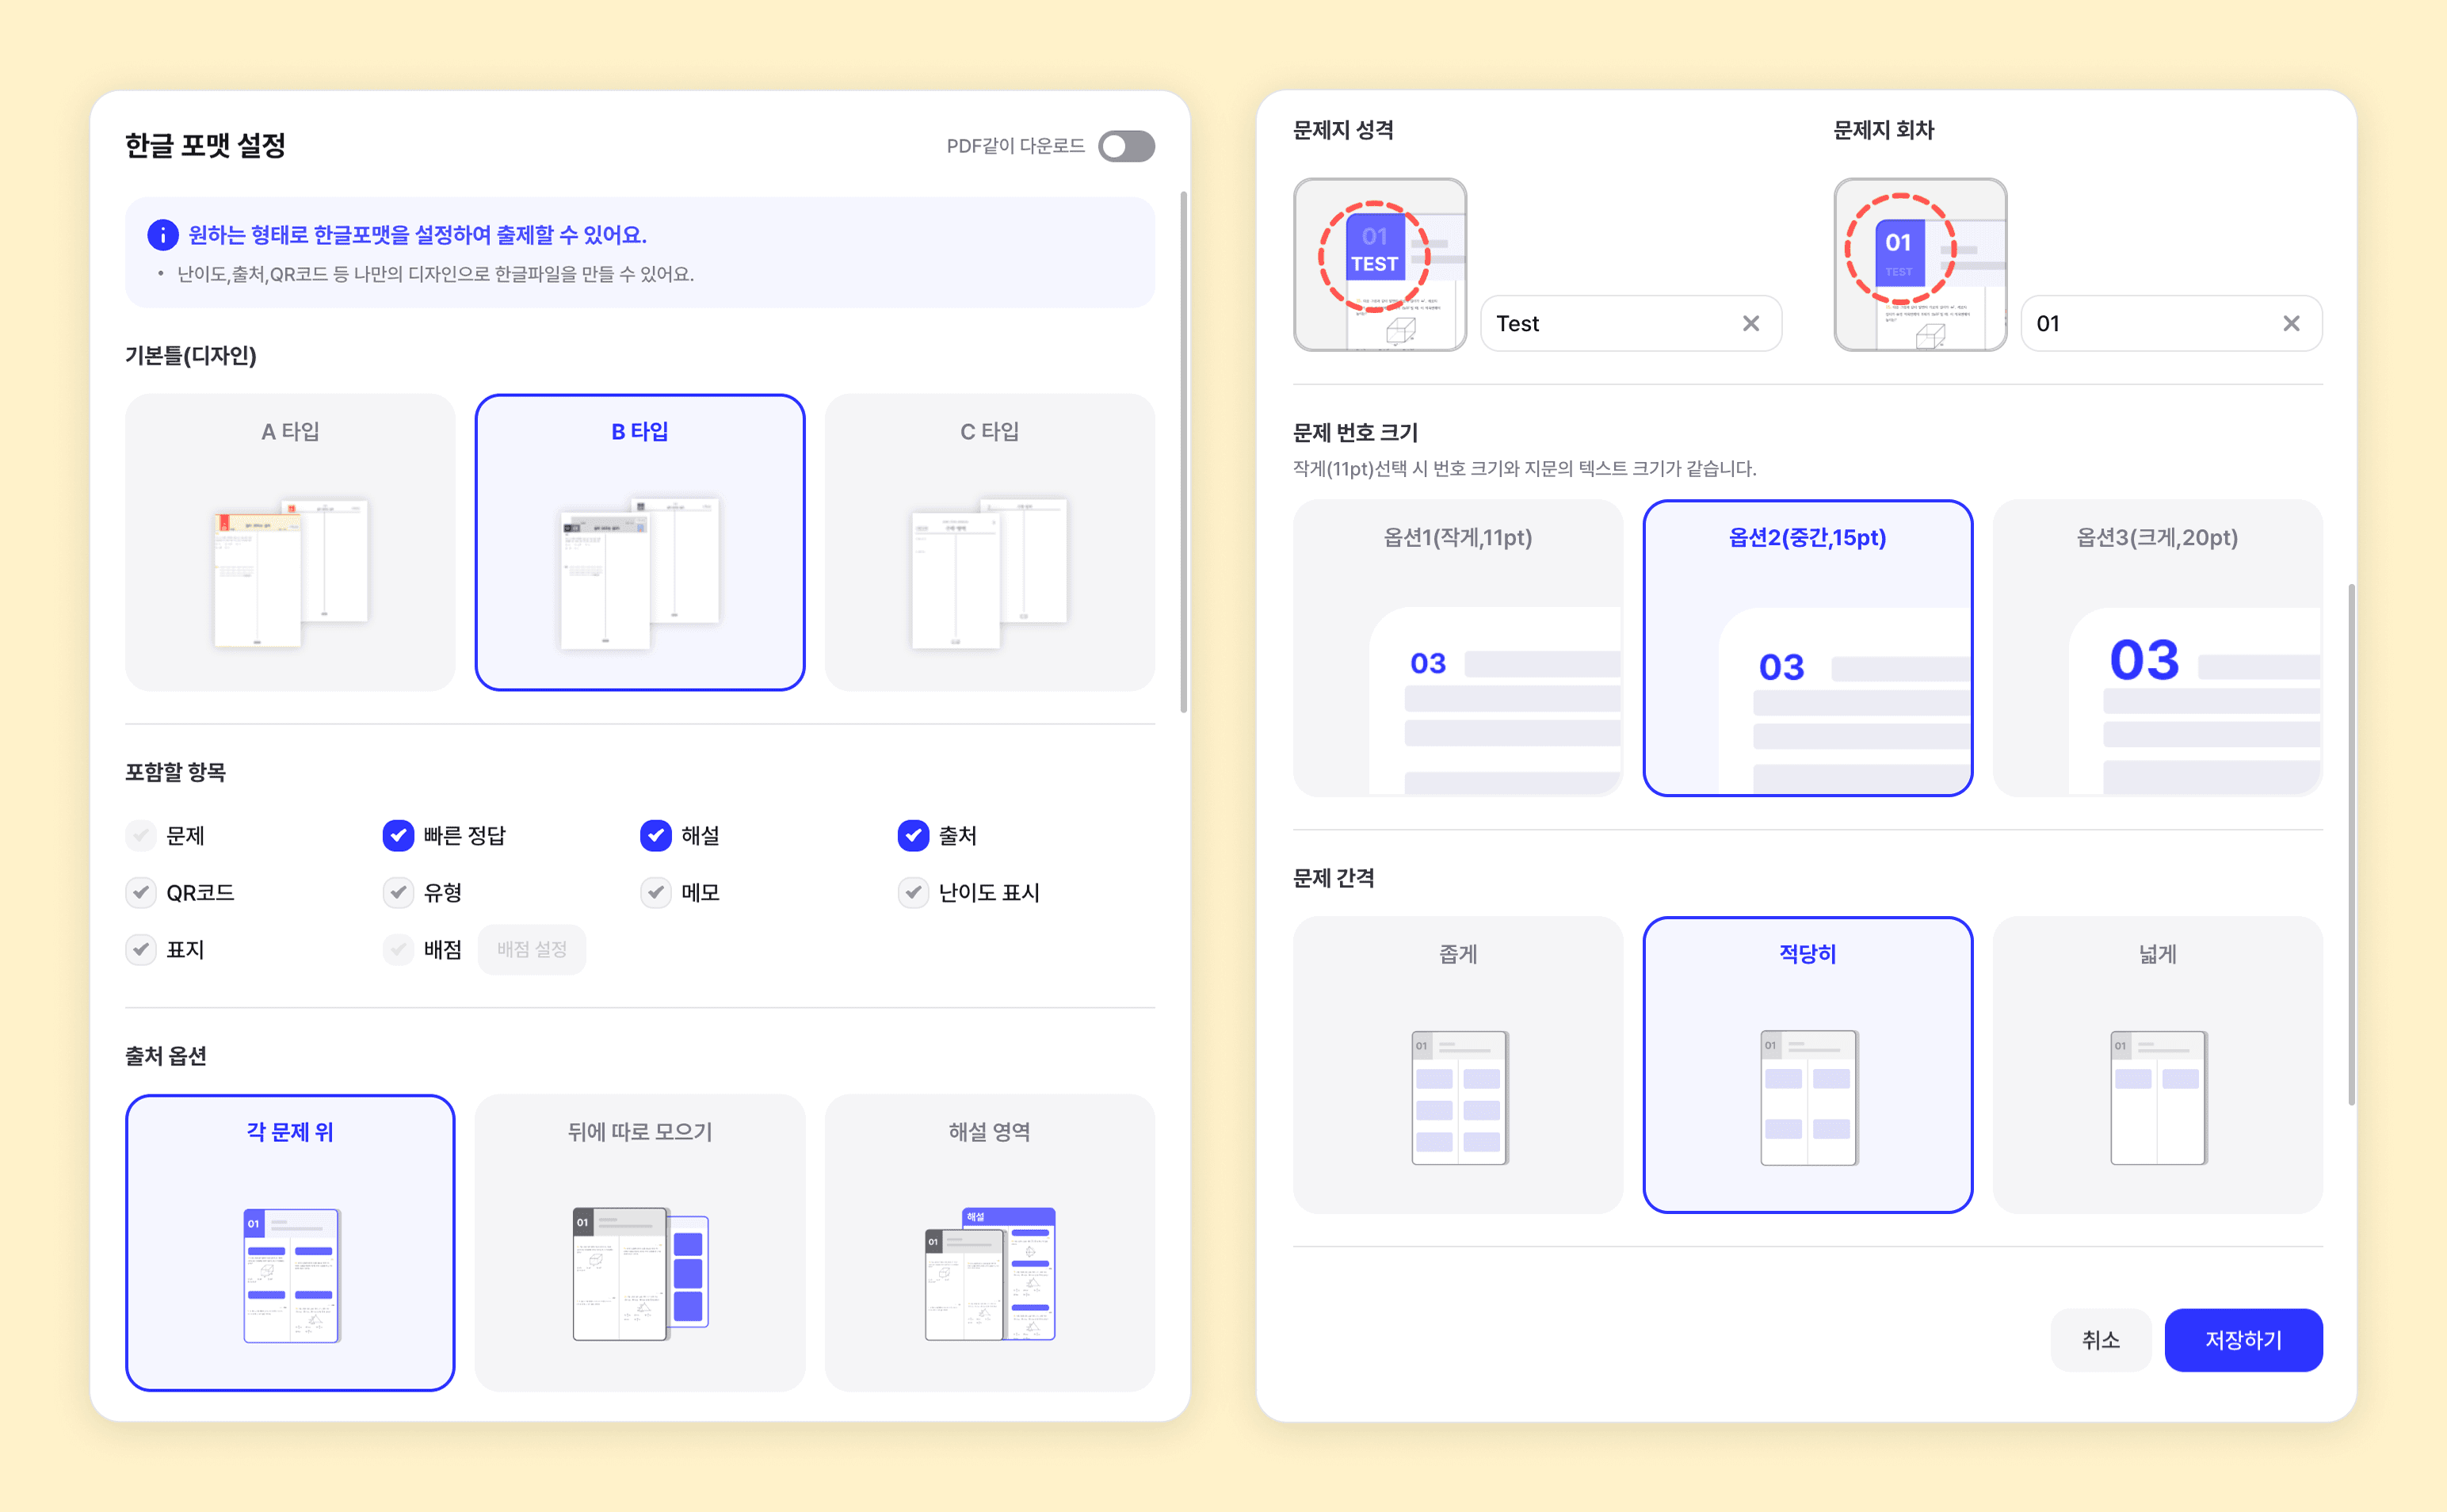Uncheck the 해설 checkbox
This screenshot has height=1512, width=2447.
click(x=656, y=835)
